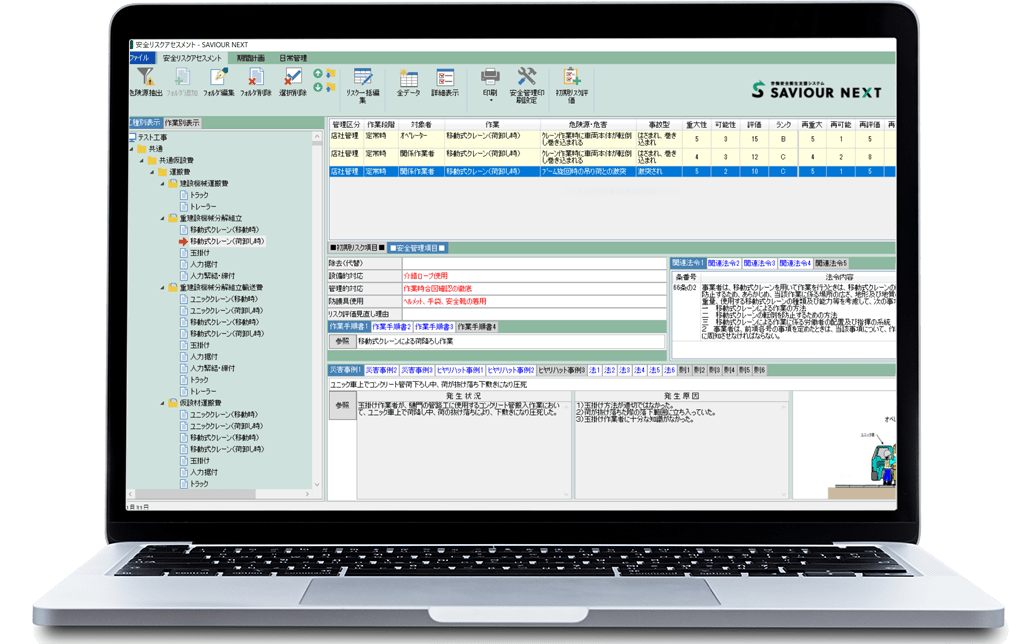Click the フォルダ編集 folder edit icon
Image resolution: width=1032 pixels, height=644 pixels.
pyautogui.click(x=218, y=78)
